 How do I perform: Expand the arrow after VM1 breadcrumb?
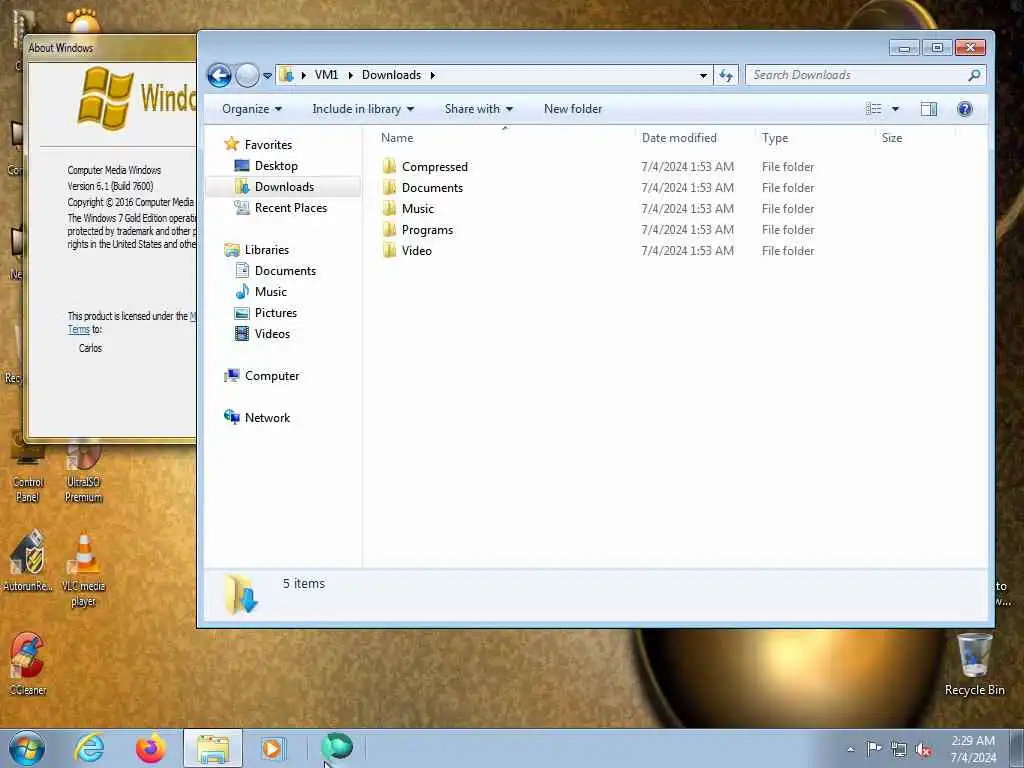coord(351,75)
